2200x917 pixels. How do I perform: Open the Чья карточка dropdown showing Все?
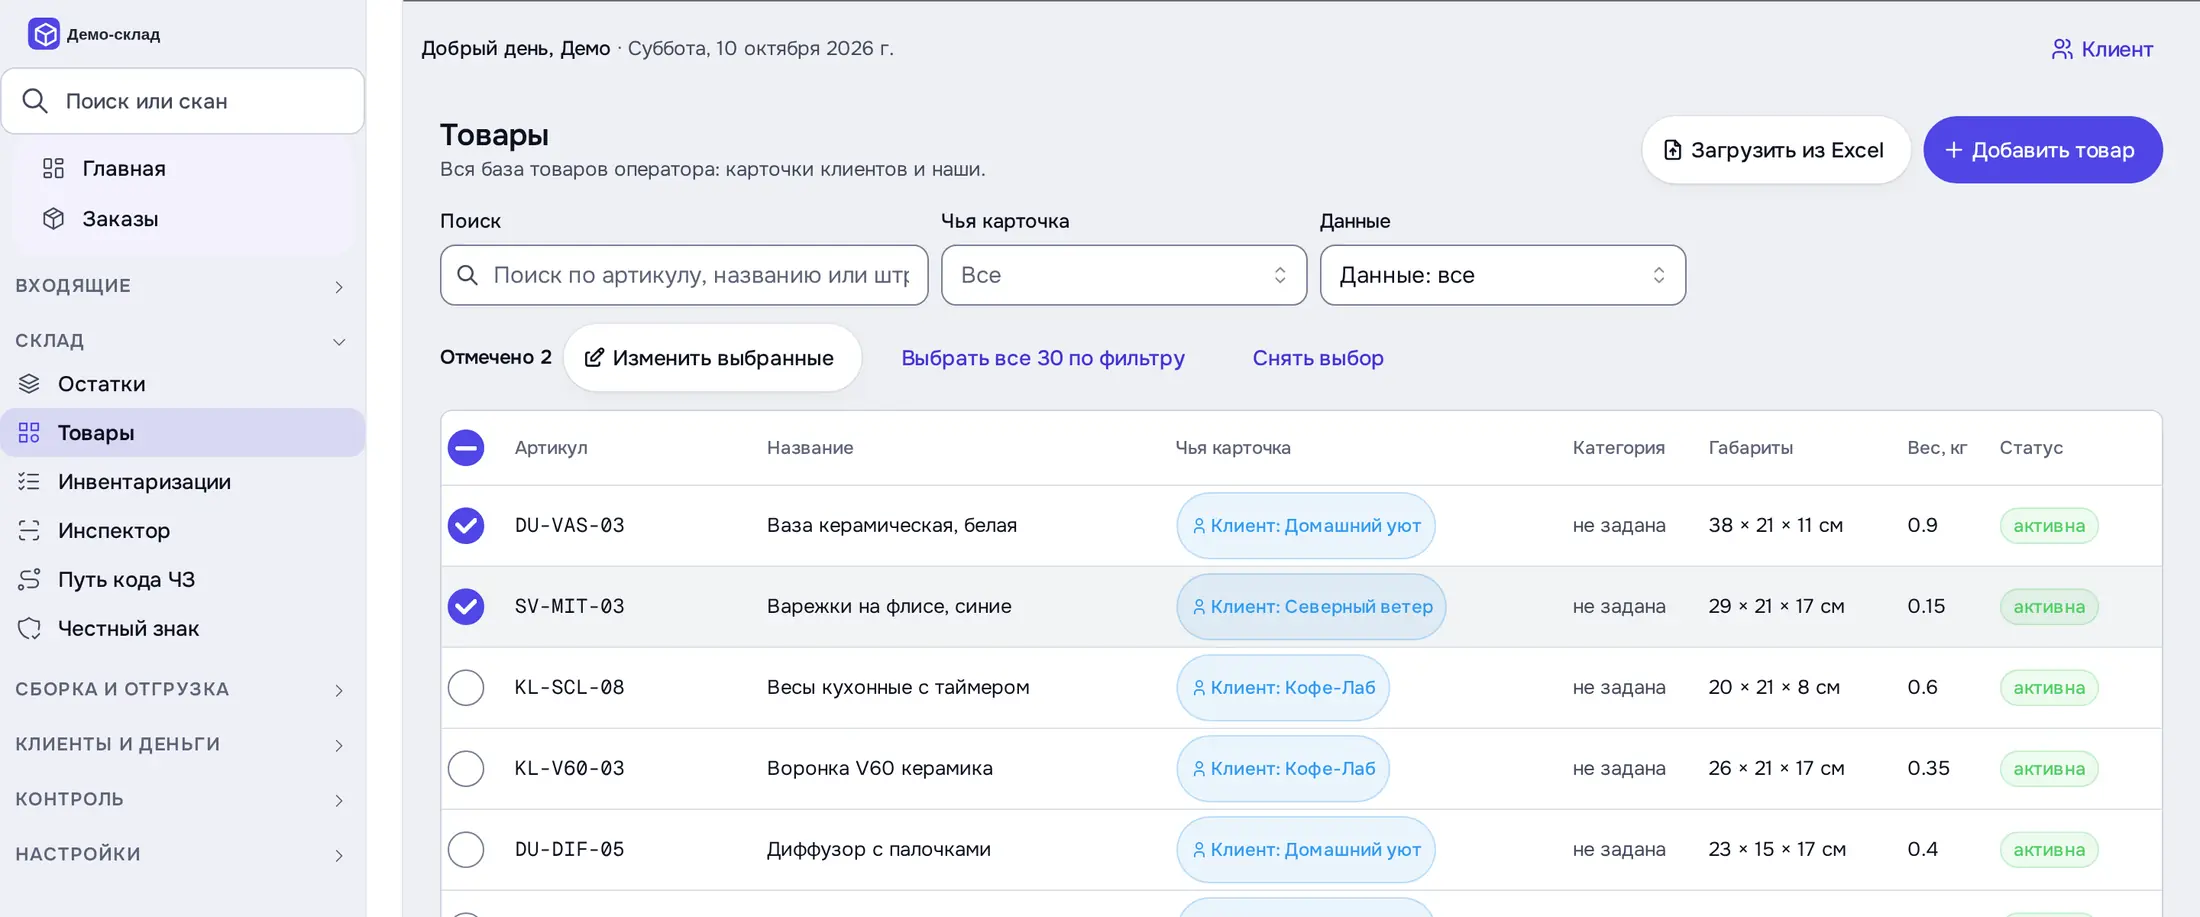point(1124,275)
